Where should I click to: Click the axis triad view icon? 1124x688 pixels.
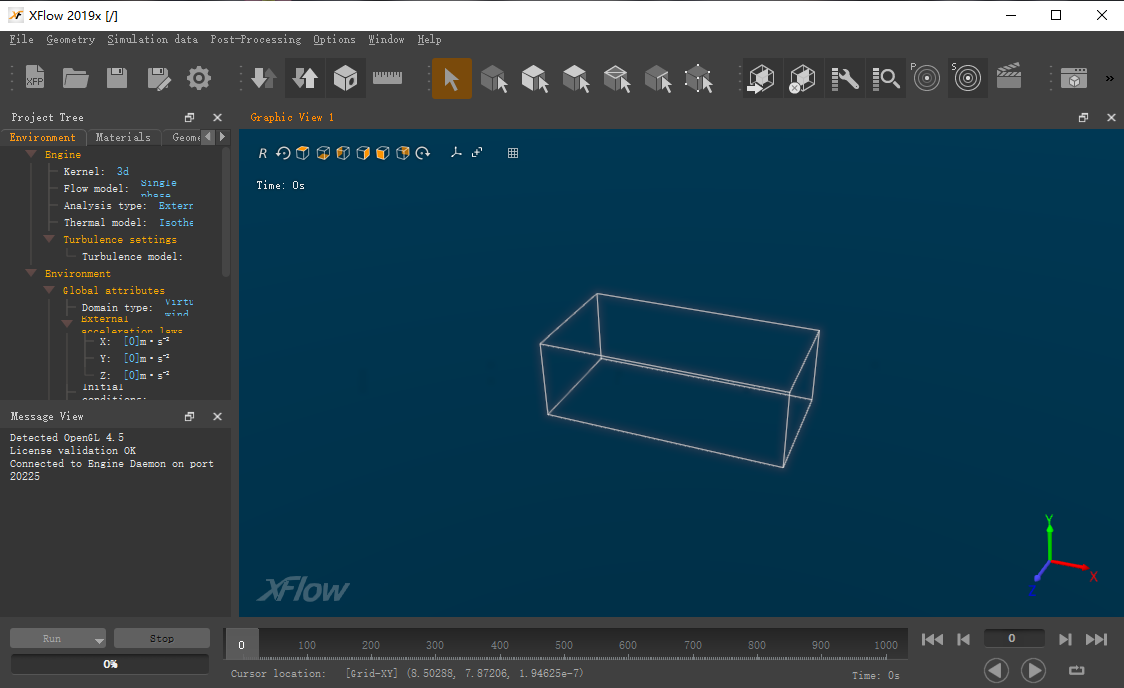[456, 152]
